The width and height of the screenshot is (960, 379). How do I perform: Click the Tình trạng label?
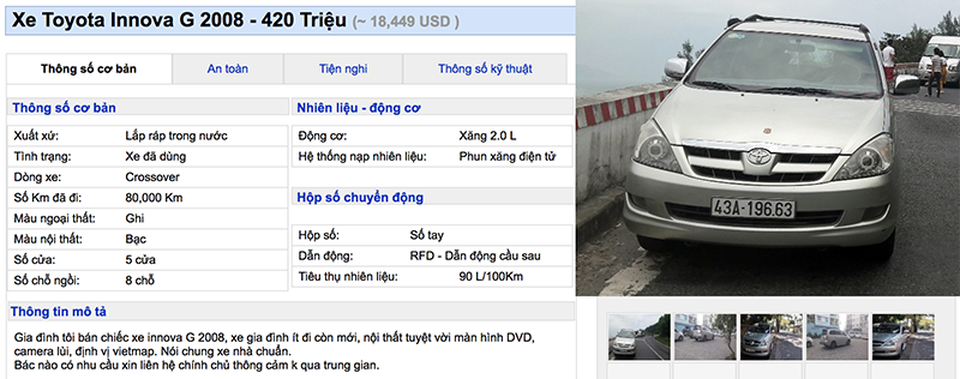pyautogui.click(x=42, y=157)
